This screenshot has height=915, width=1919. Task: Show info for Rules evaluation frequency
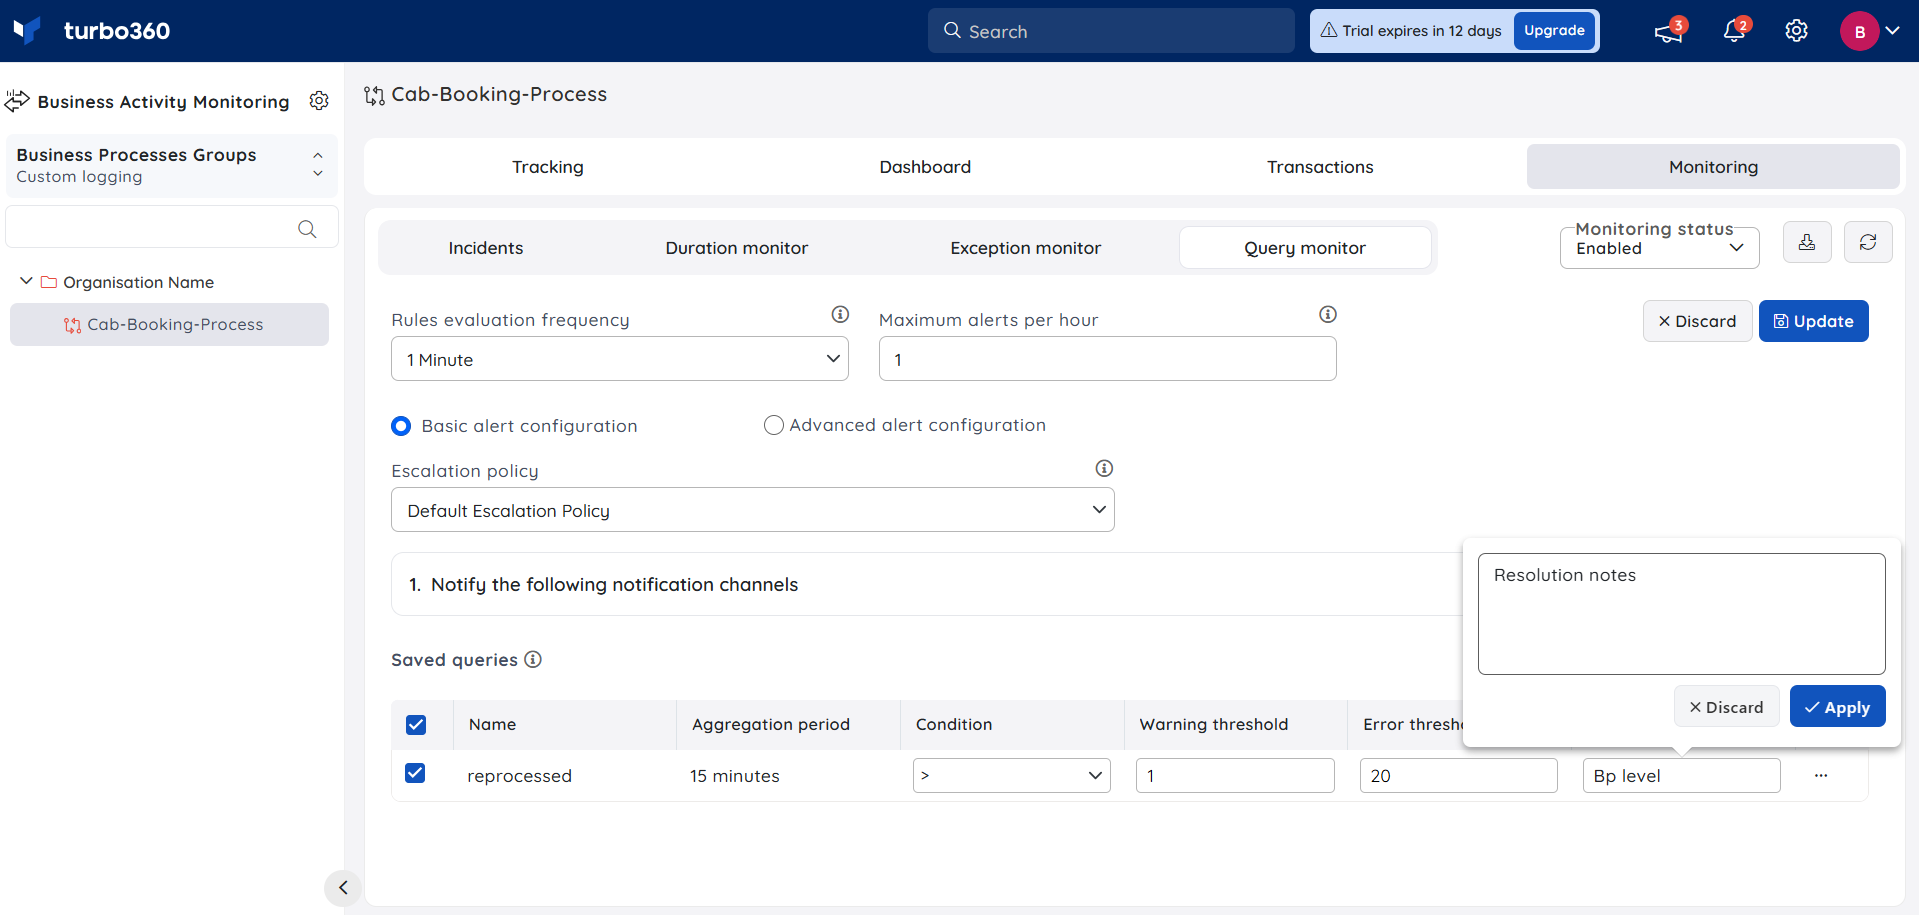coord(840,315)
